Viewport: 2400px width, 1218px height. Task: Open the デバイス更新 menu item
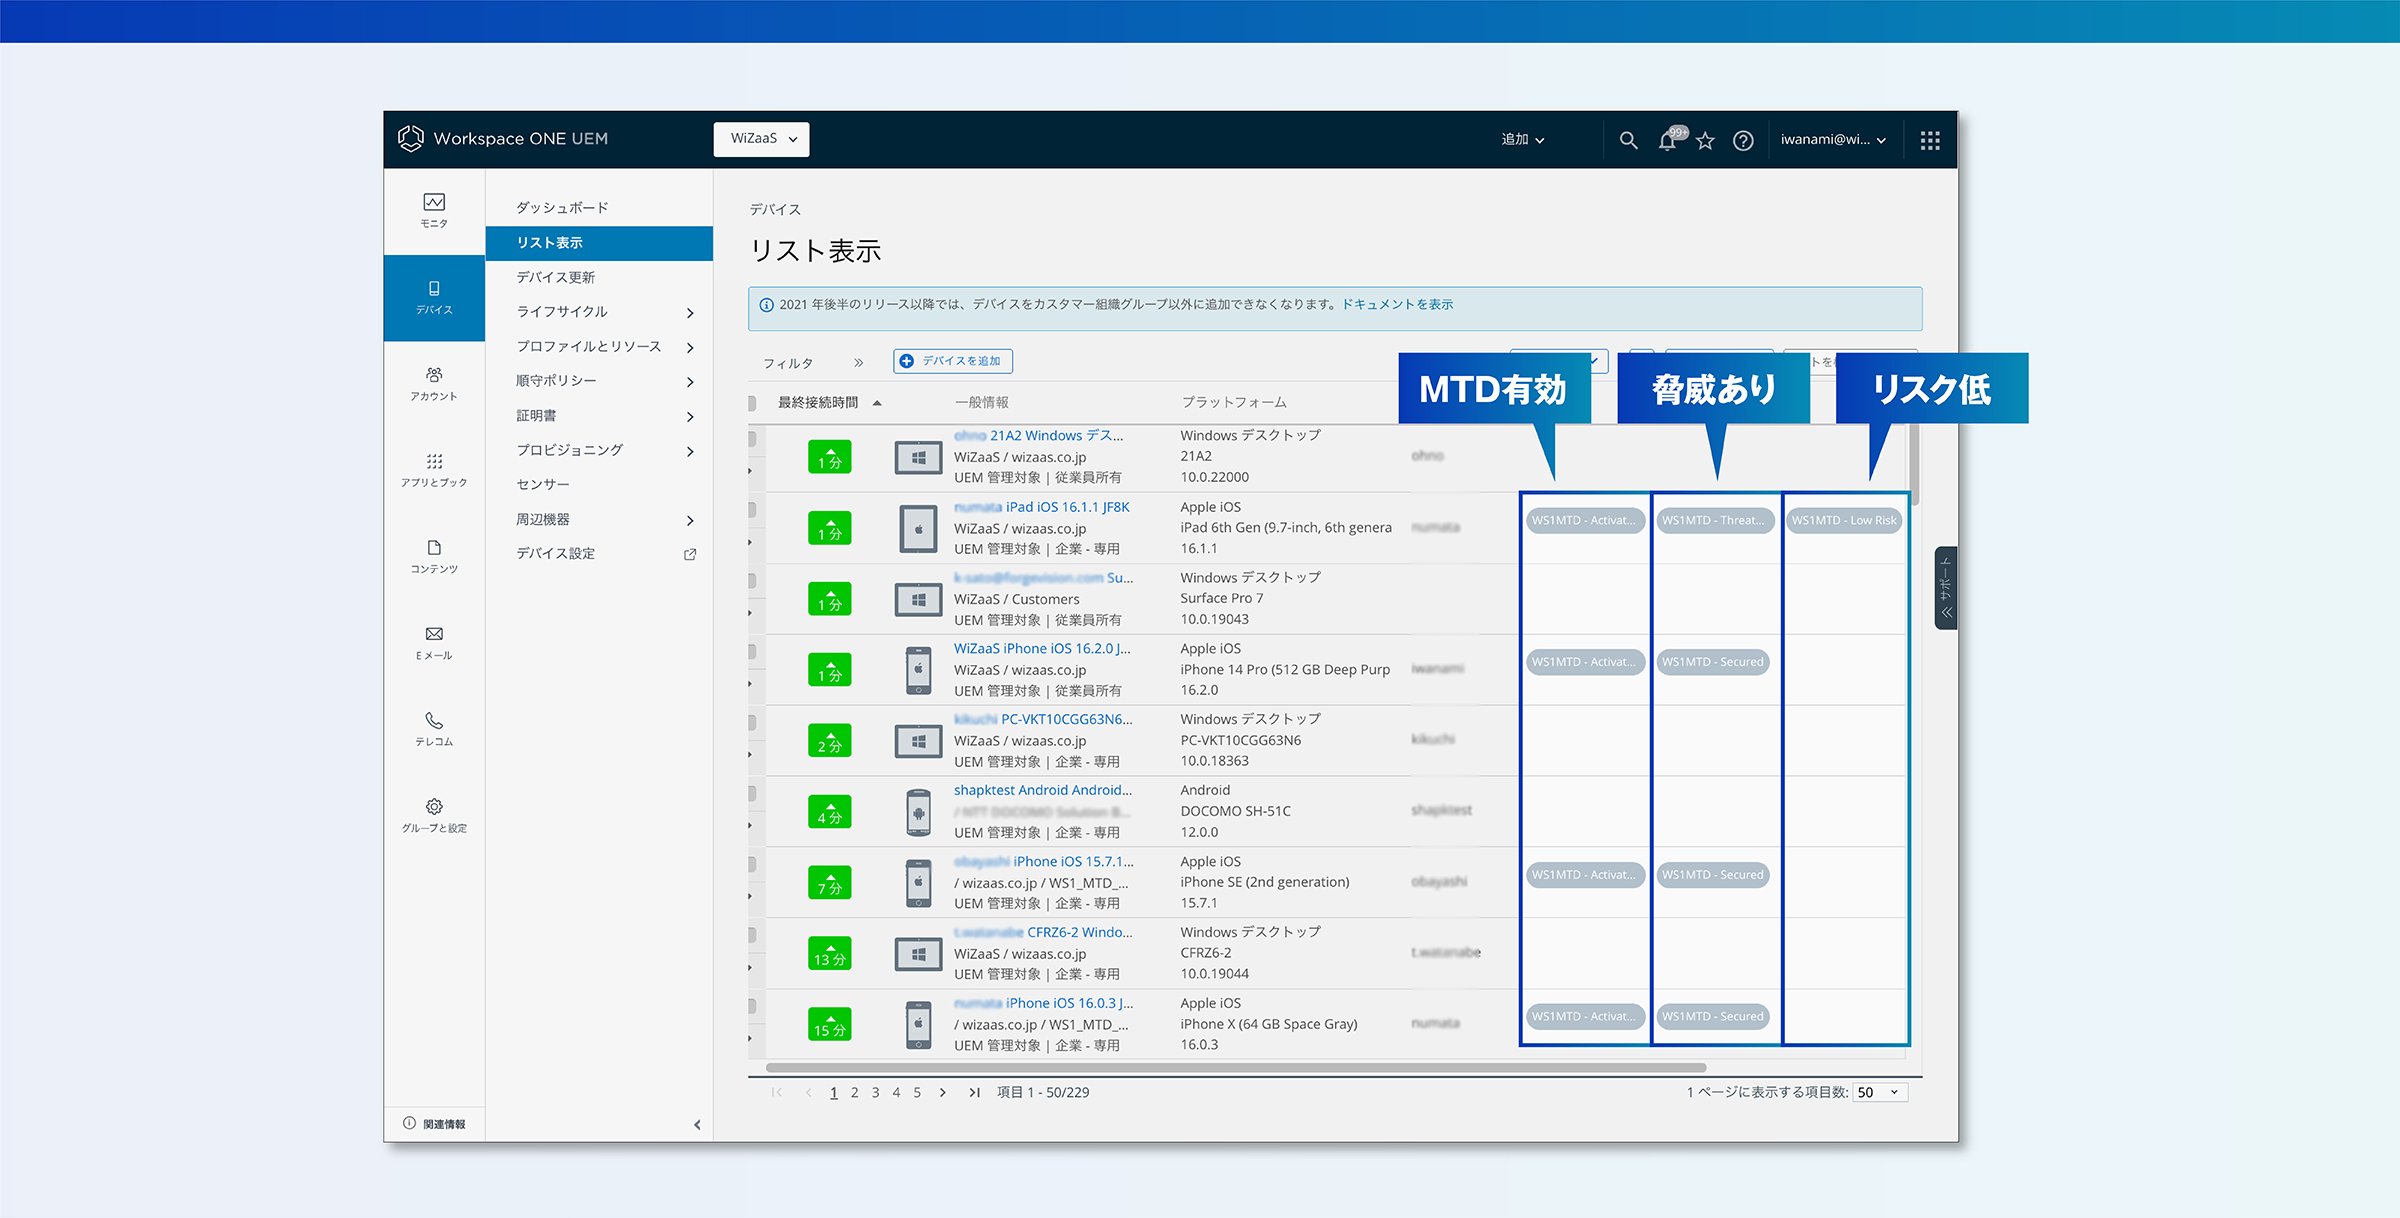click(x=555, y=277)
